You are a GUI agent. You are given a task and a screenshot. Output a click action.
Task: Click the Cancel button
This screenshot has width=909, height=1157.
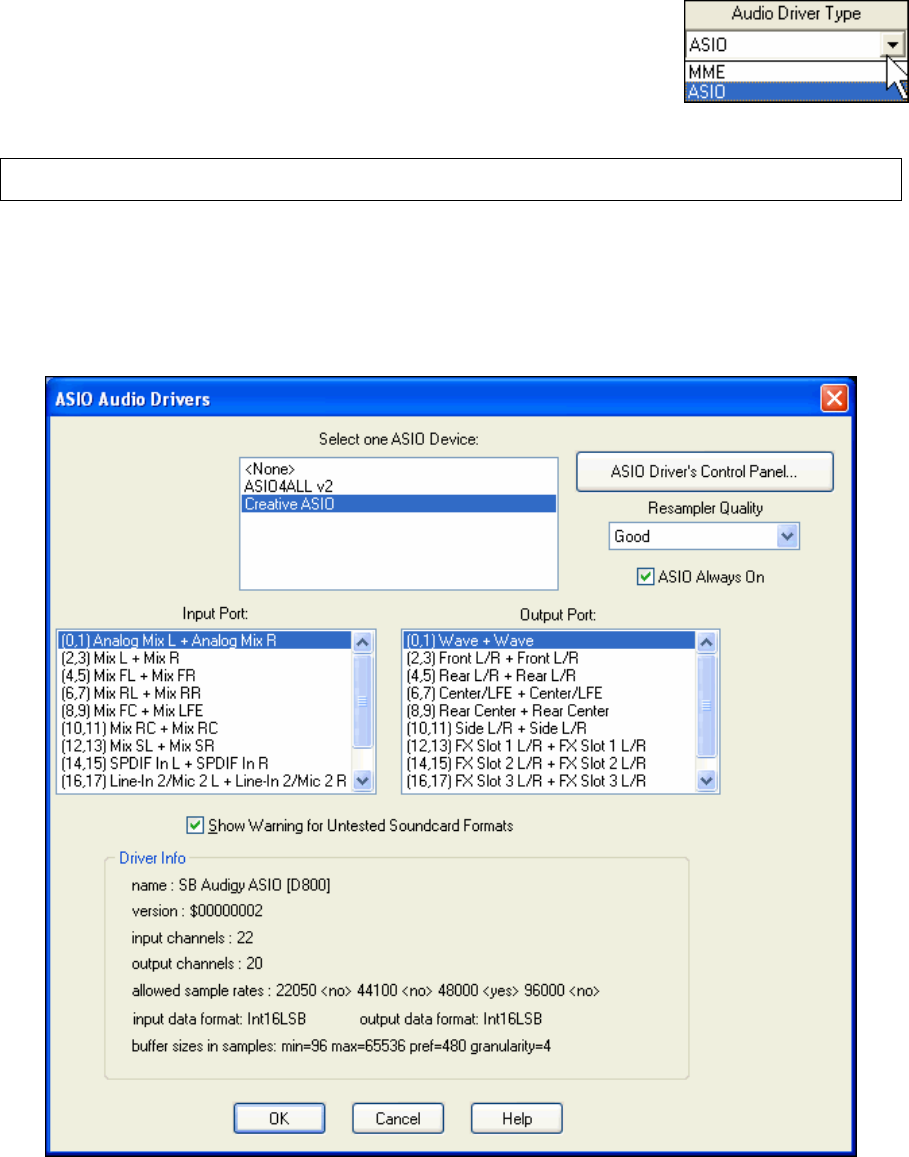[398, 1119]
